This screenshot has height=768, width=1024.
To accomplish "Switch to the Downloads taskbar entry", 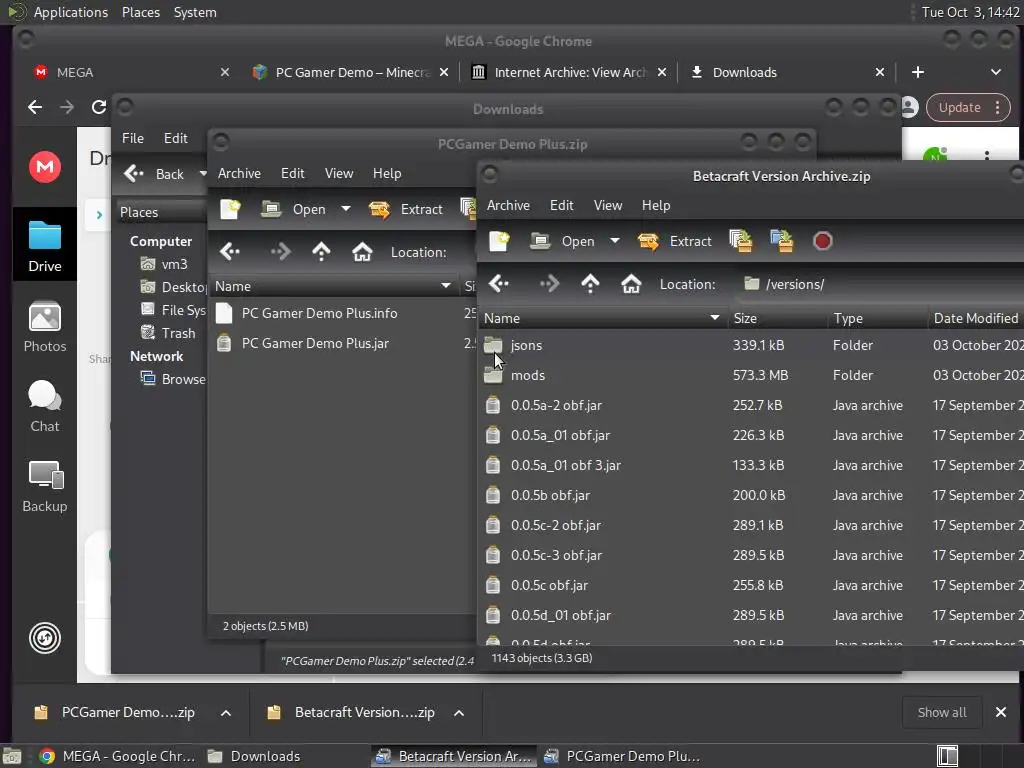I will click(x=253, y=756).
